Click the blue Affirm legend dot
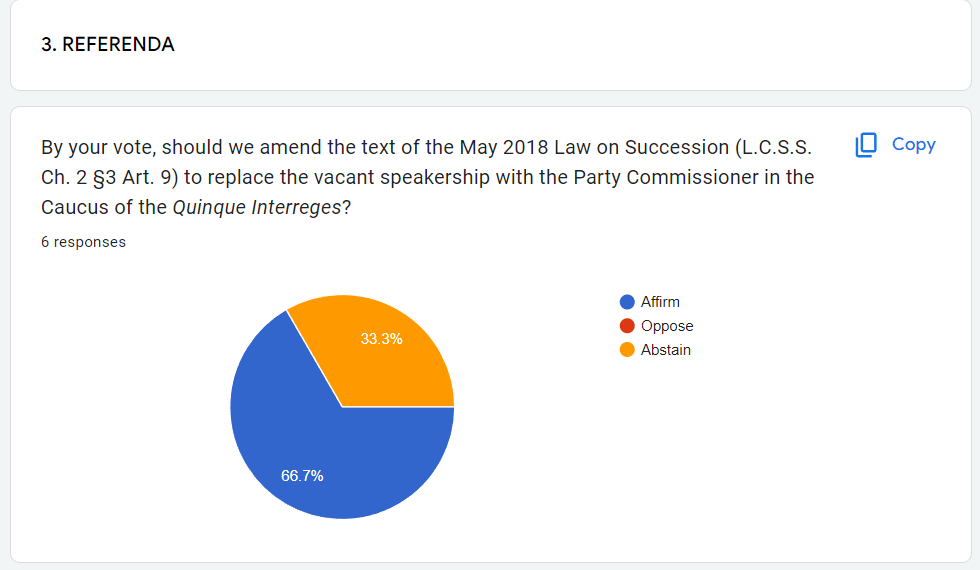980x570 pixels. click(x=627, y=302)
